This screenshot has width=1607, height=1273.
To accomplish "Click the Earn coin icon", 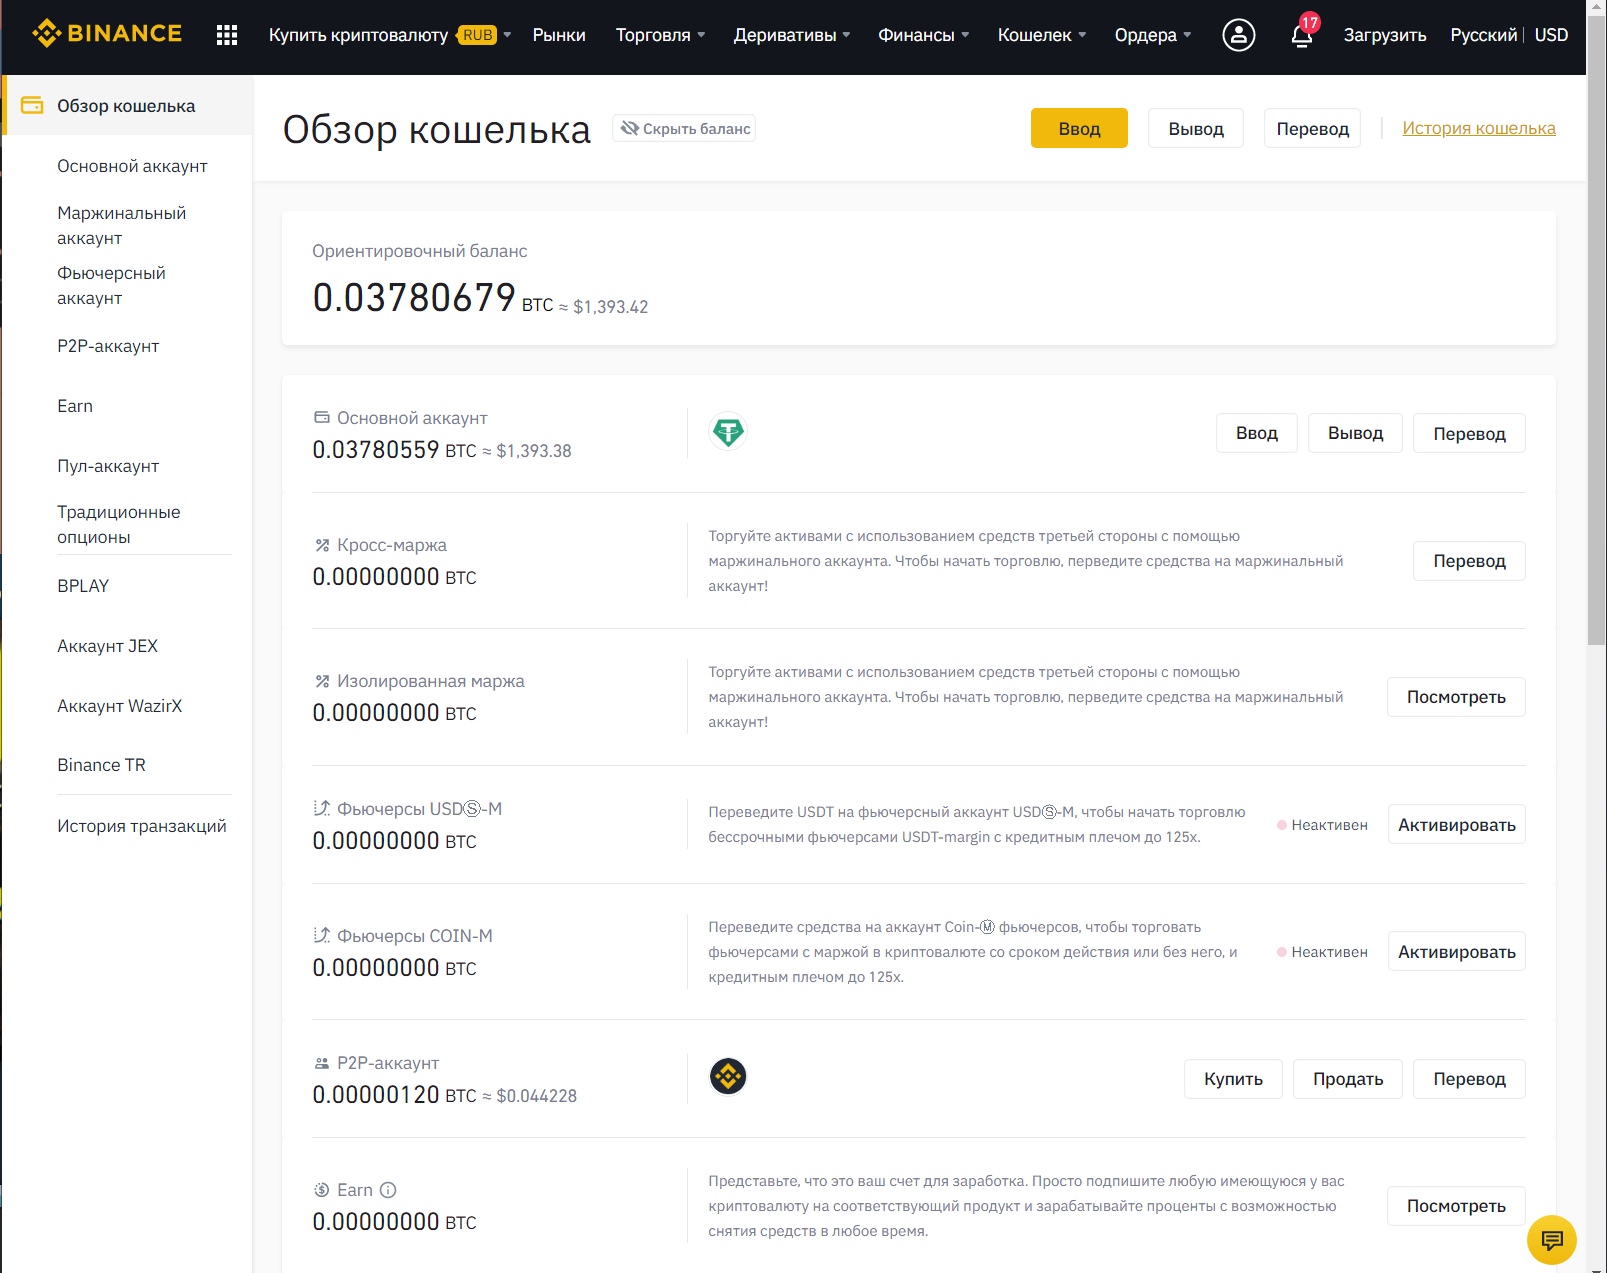I will (322, 1190).
